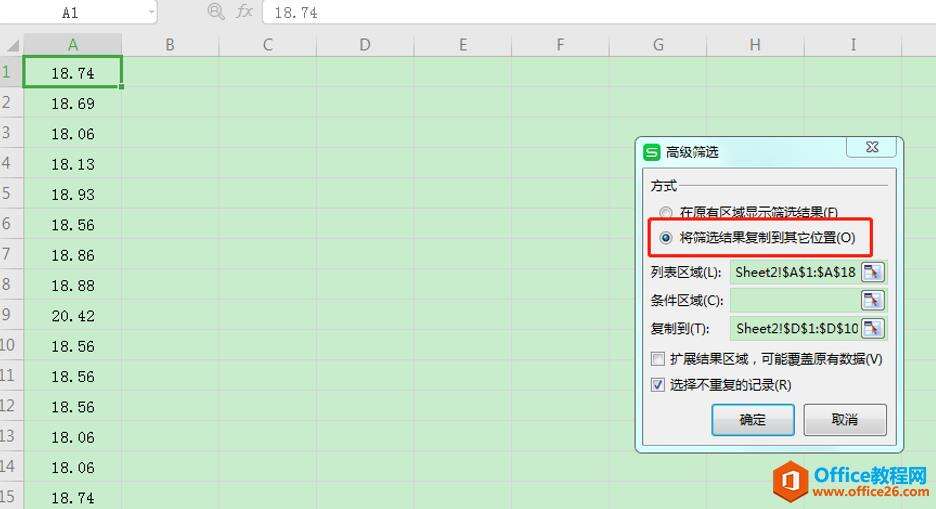936x509 pixels.
Task: Select copy filter results to other location
Action: tap(666, 238)
